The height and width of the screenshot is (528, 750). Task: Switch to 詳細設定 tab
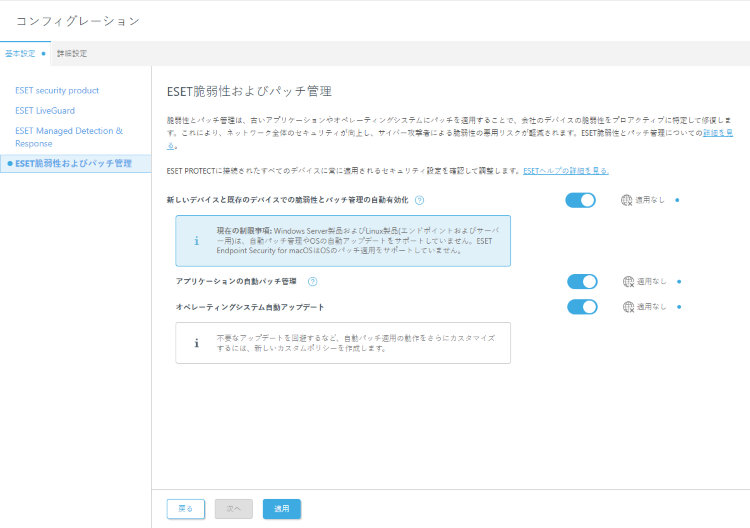point(72,54)
